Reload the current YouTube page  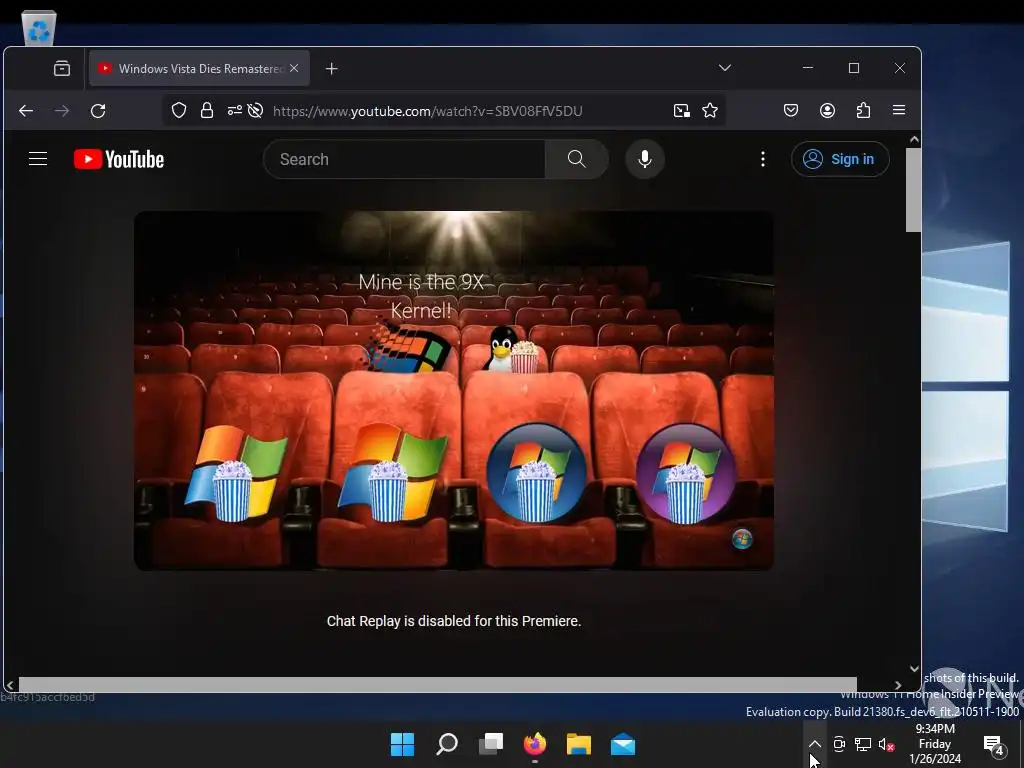click(98, 111)
